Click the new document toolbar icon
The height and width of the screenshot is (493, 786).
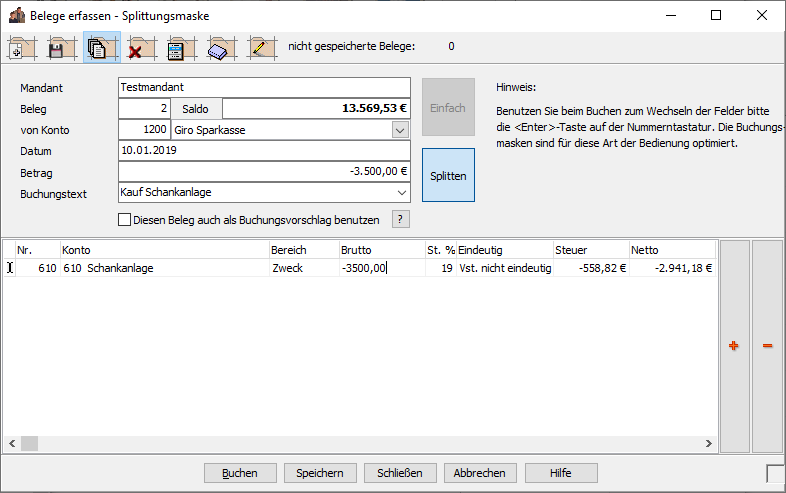click(x=22, y=48)
